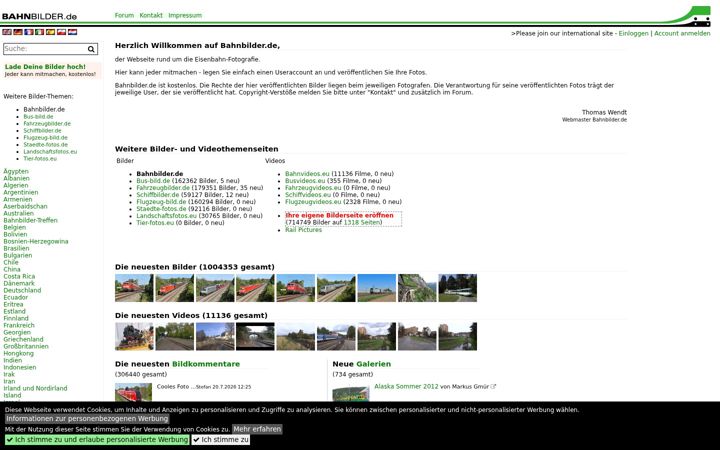Open Flugzeug-bild.de in main Bilder list

(161, 202)
